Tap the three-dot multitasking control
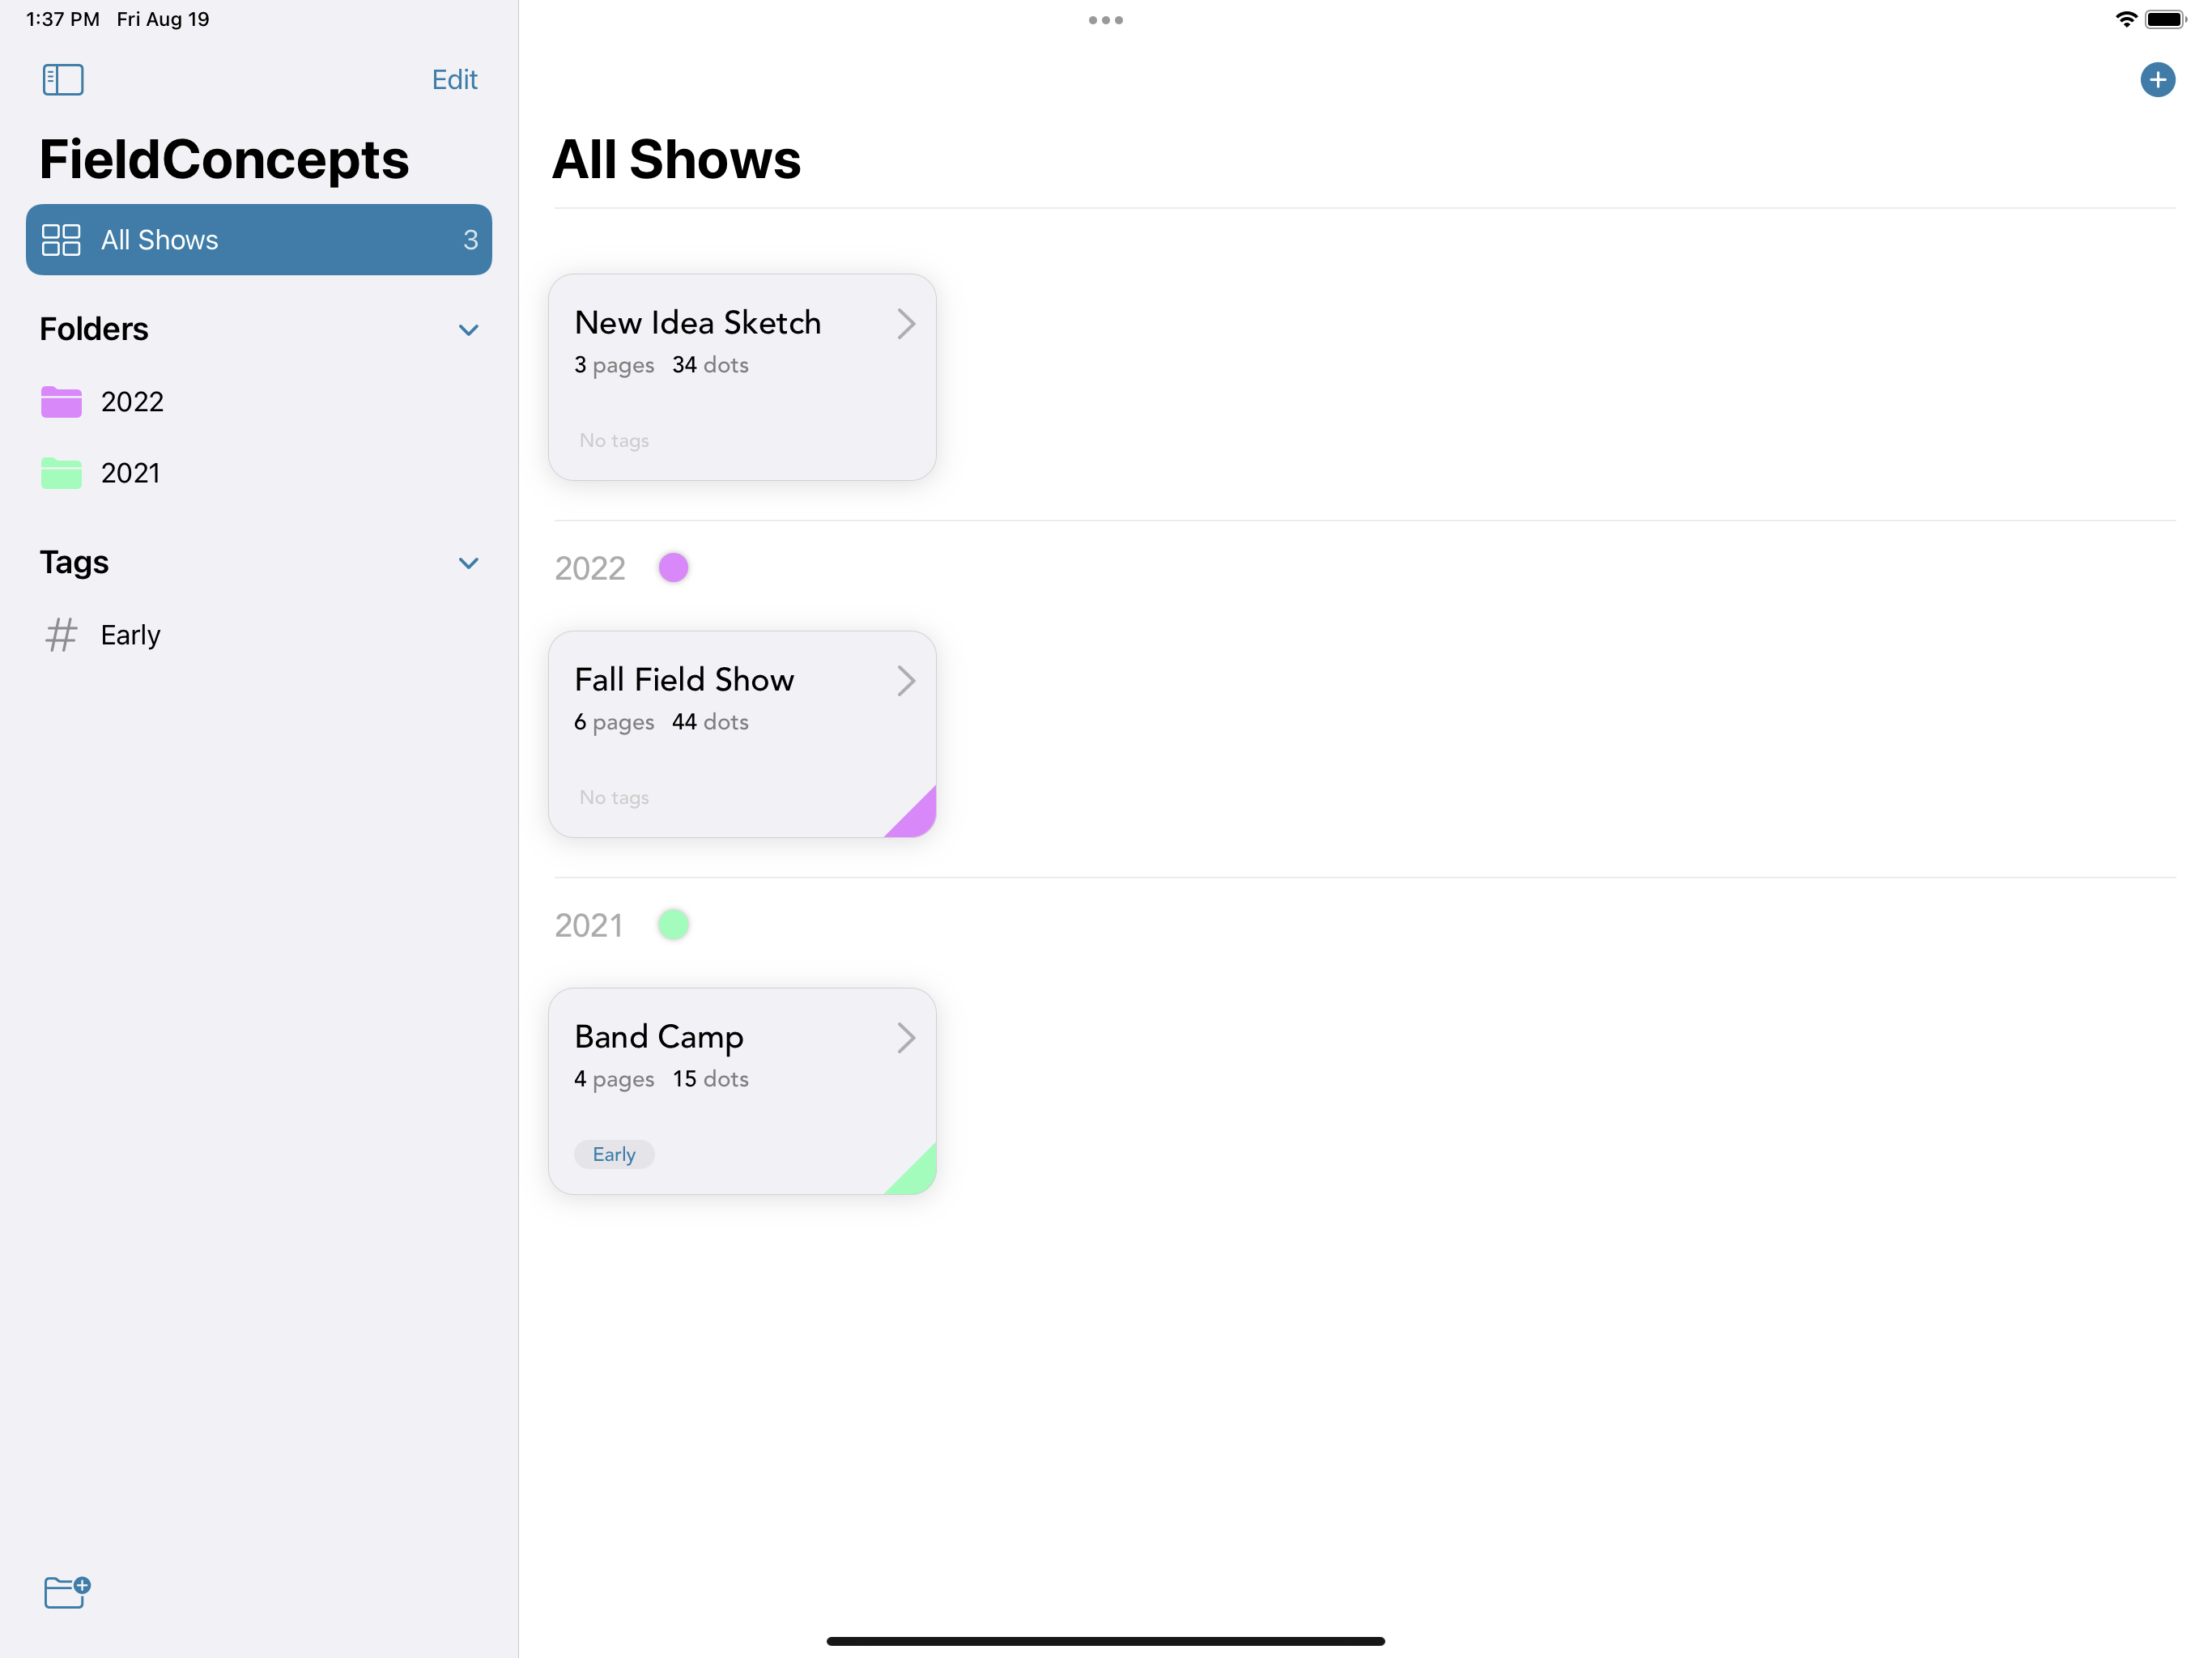Viewport: 2212px width, 1658px height. [1106, 20]
